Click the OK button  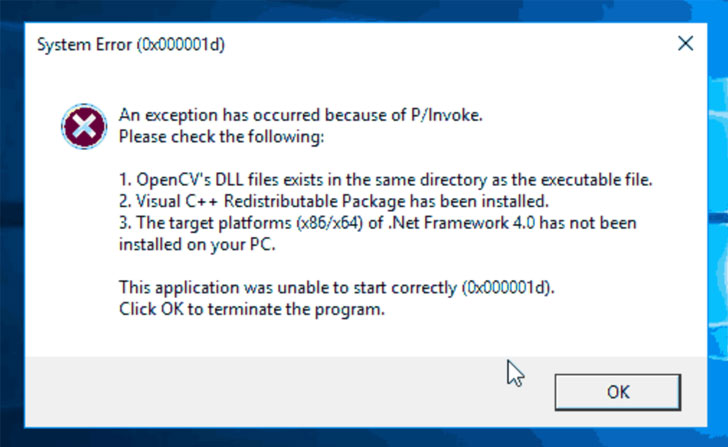tap(618, 391)
